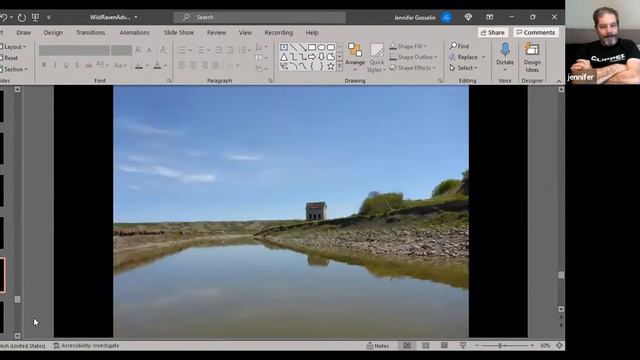Open Quick Styles gallery
This screenshot has height=360, width=640.
[x=376, y=58]
